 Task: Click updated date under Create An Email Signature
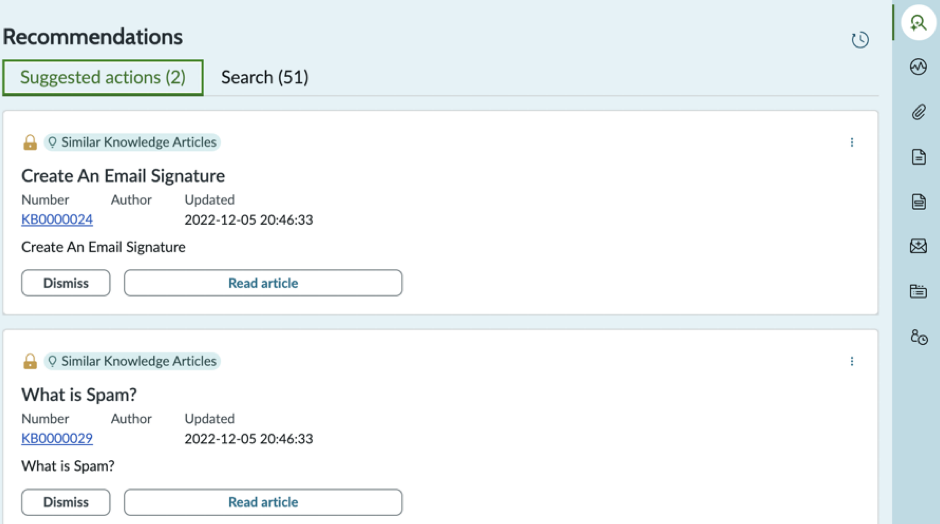249,220
